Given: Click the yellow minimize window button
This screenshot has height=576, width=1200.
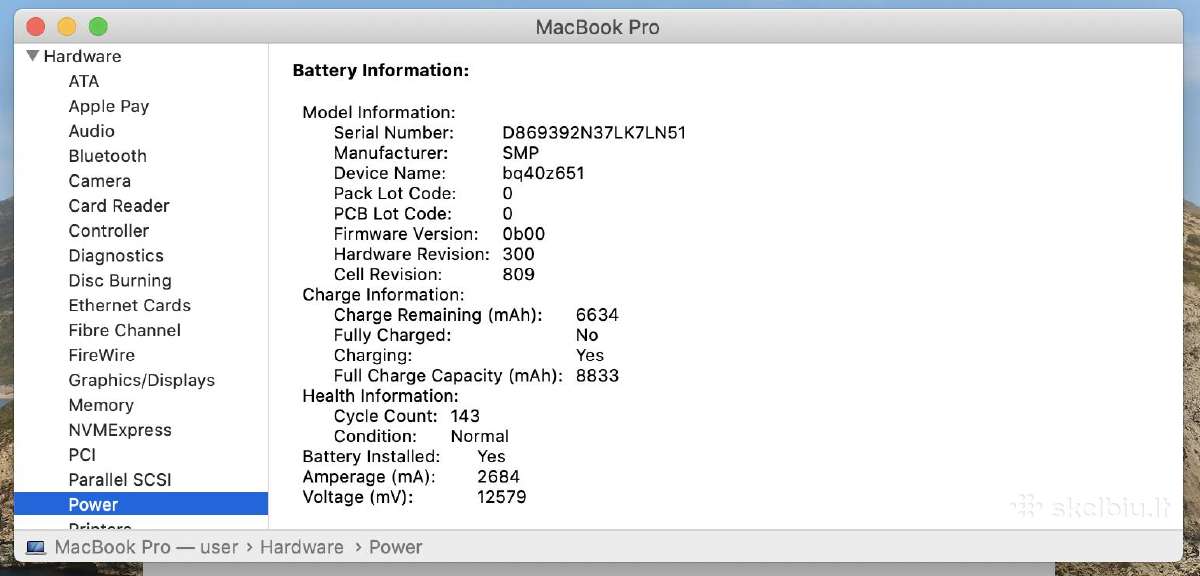Looking at the screenshot, I should coord(67,27).
